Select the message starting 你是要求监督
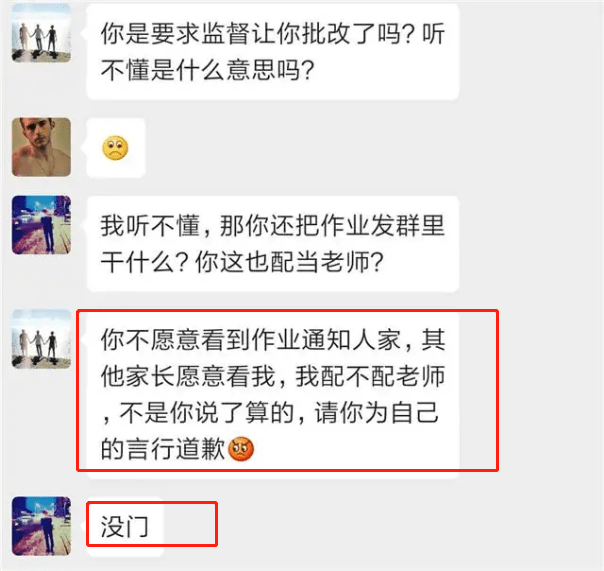 click(x=273, y=52)
